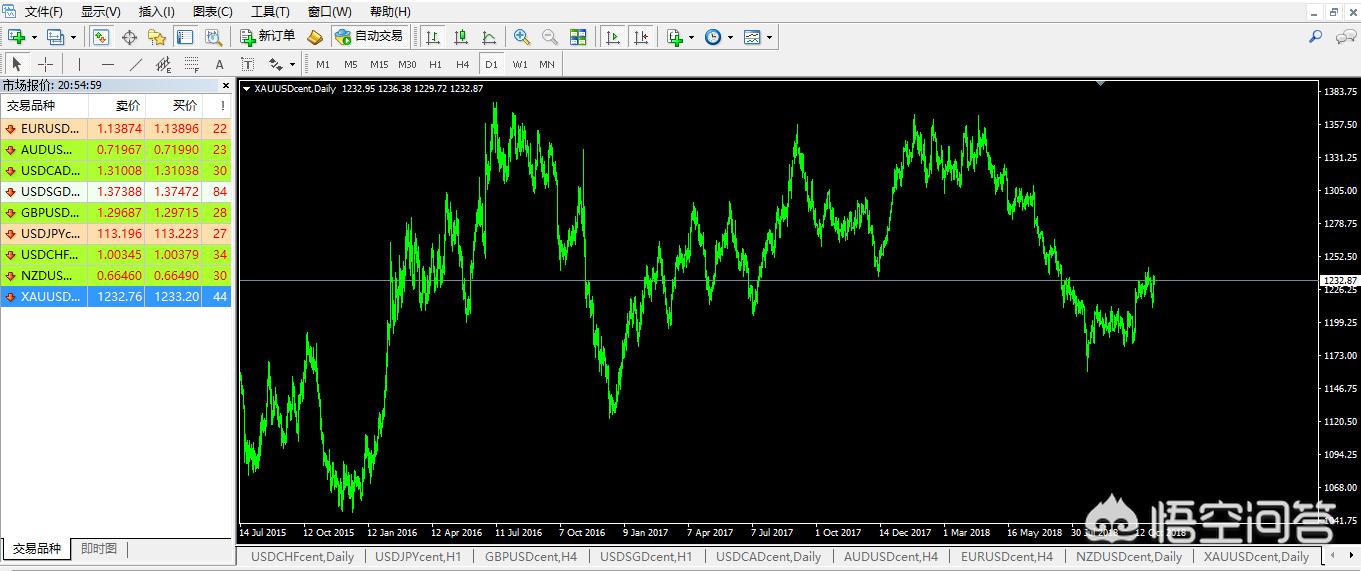Switch chart to bar chart icon
The height and width of the screenshot is (571, 1361).
click(x=433, y=37)
